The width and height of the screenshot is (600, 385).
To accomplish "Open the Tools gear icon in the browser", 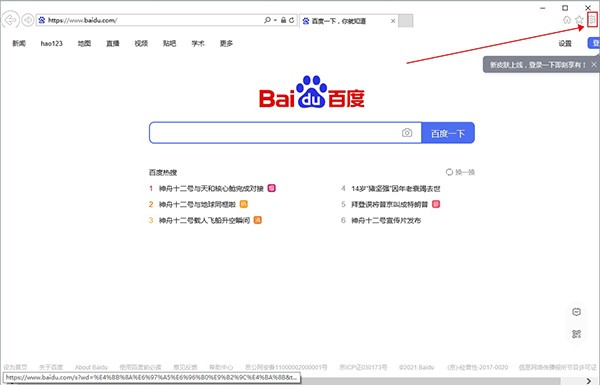I will pos(592,20).
